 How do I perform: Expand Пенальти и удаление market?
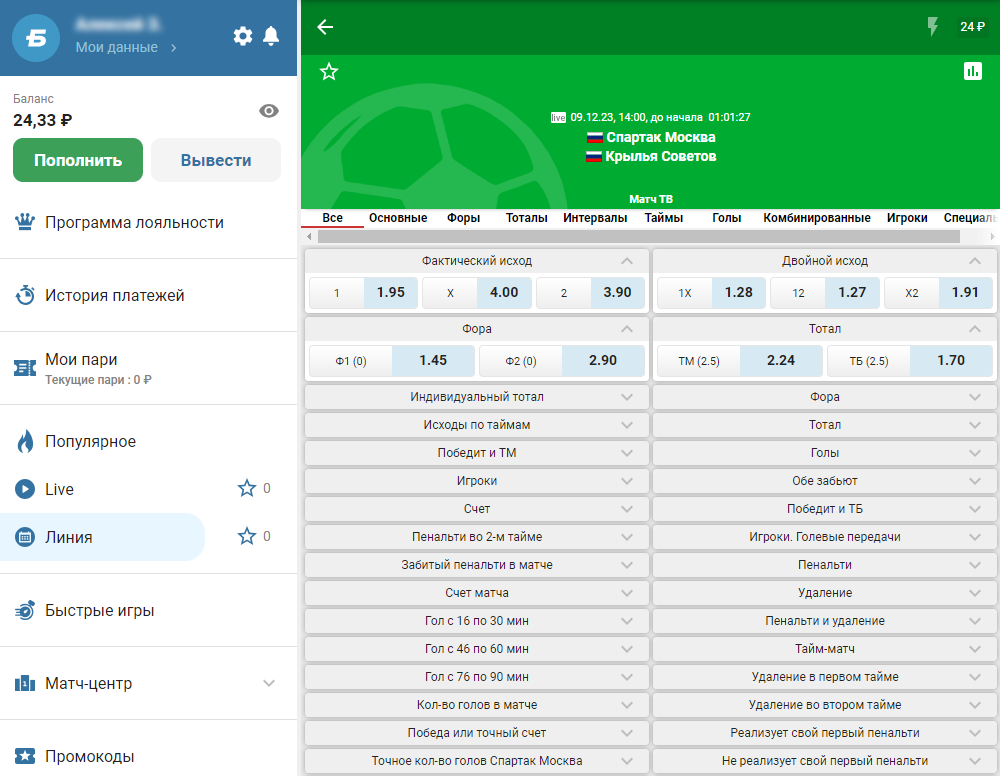[825, 621]
